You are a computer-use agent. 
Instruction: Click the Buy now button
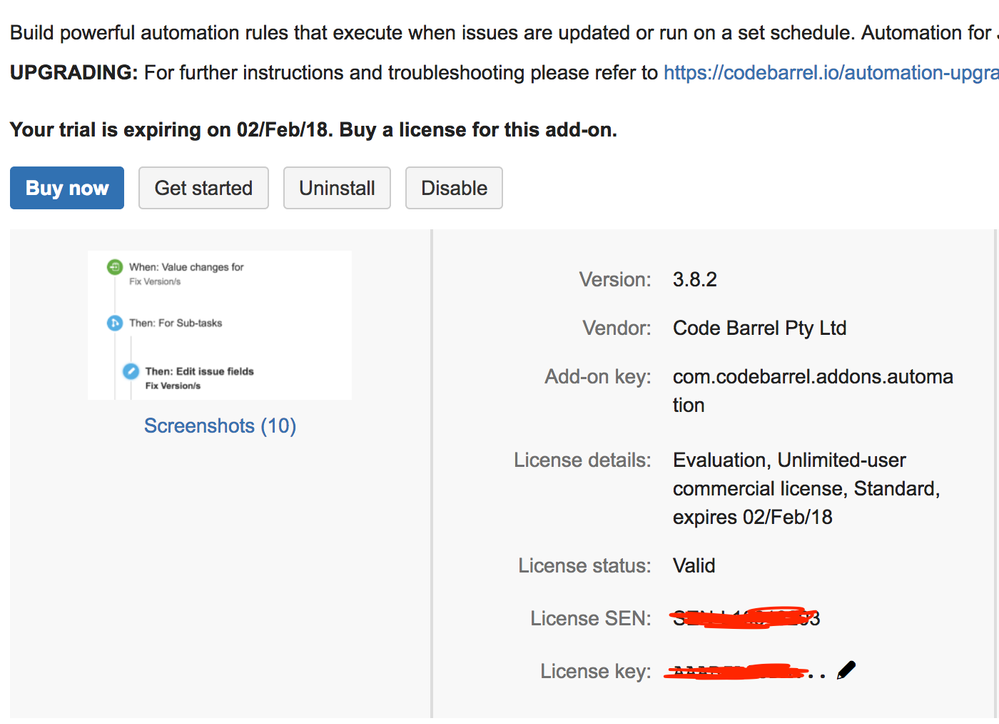(67, 188)
